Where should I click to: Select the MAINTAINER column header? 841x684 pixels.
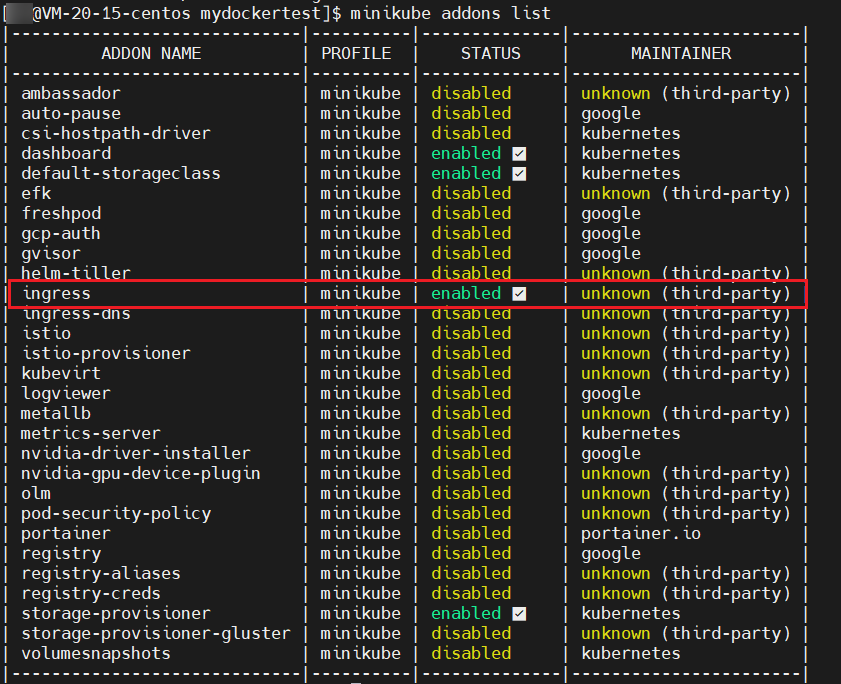[681, 54]
